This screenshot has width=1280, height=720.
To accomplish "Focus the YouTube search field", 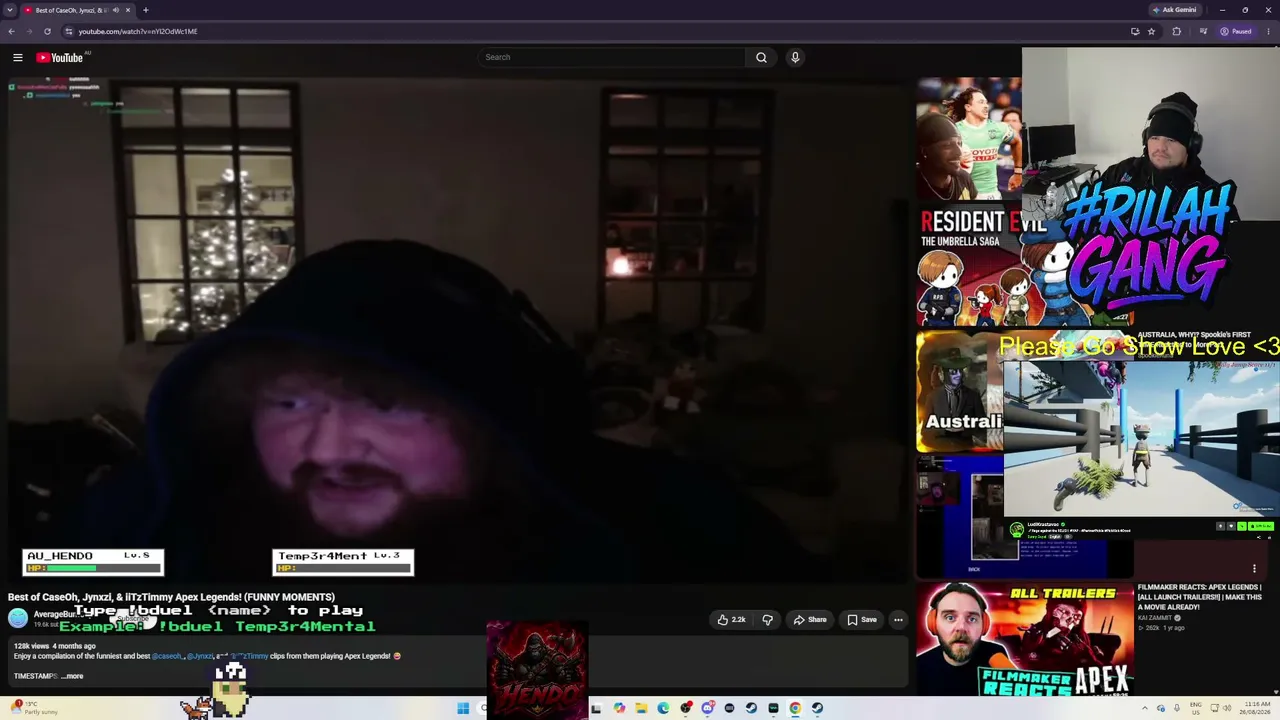I will [612, 58].
